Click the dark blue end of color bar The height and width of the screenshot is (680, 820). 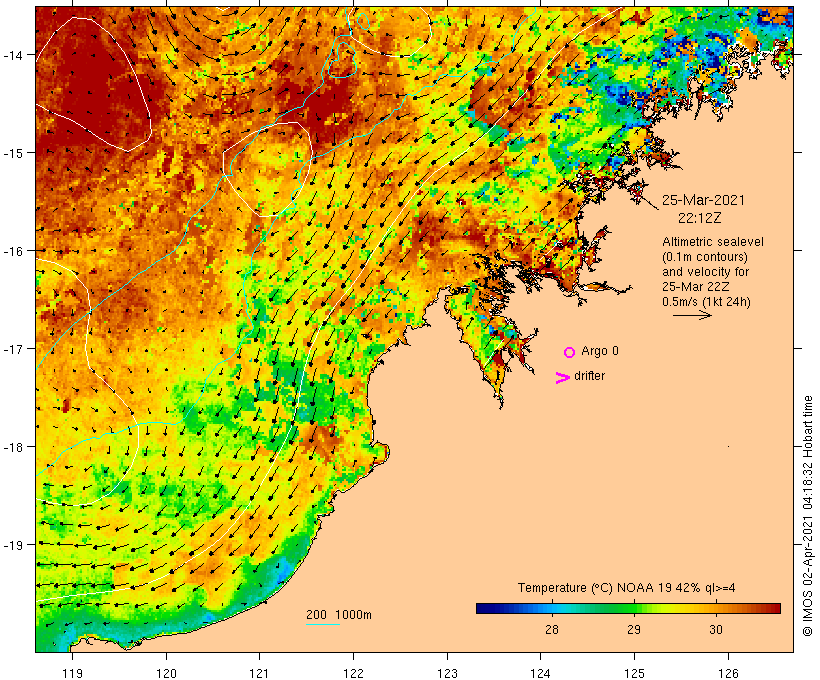tap(482, 608)
